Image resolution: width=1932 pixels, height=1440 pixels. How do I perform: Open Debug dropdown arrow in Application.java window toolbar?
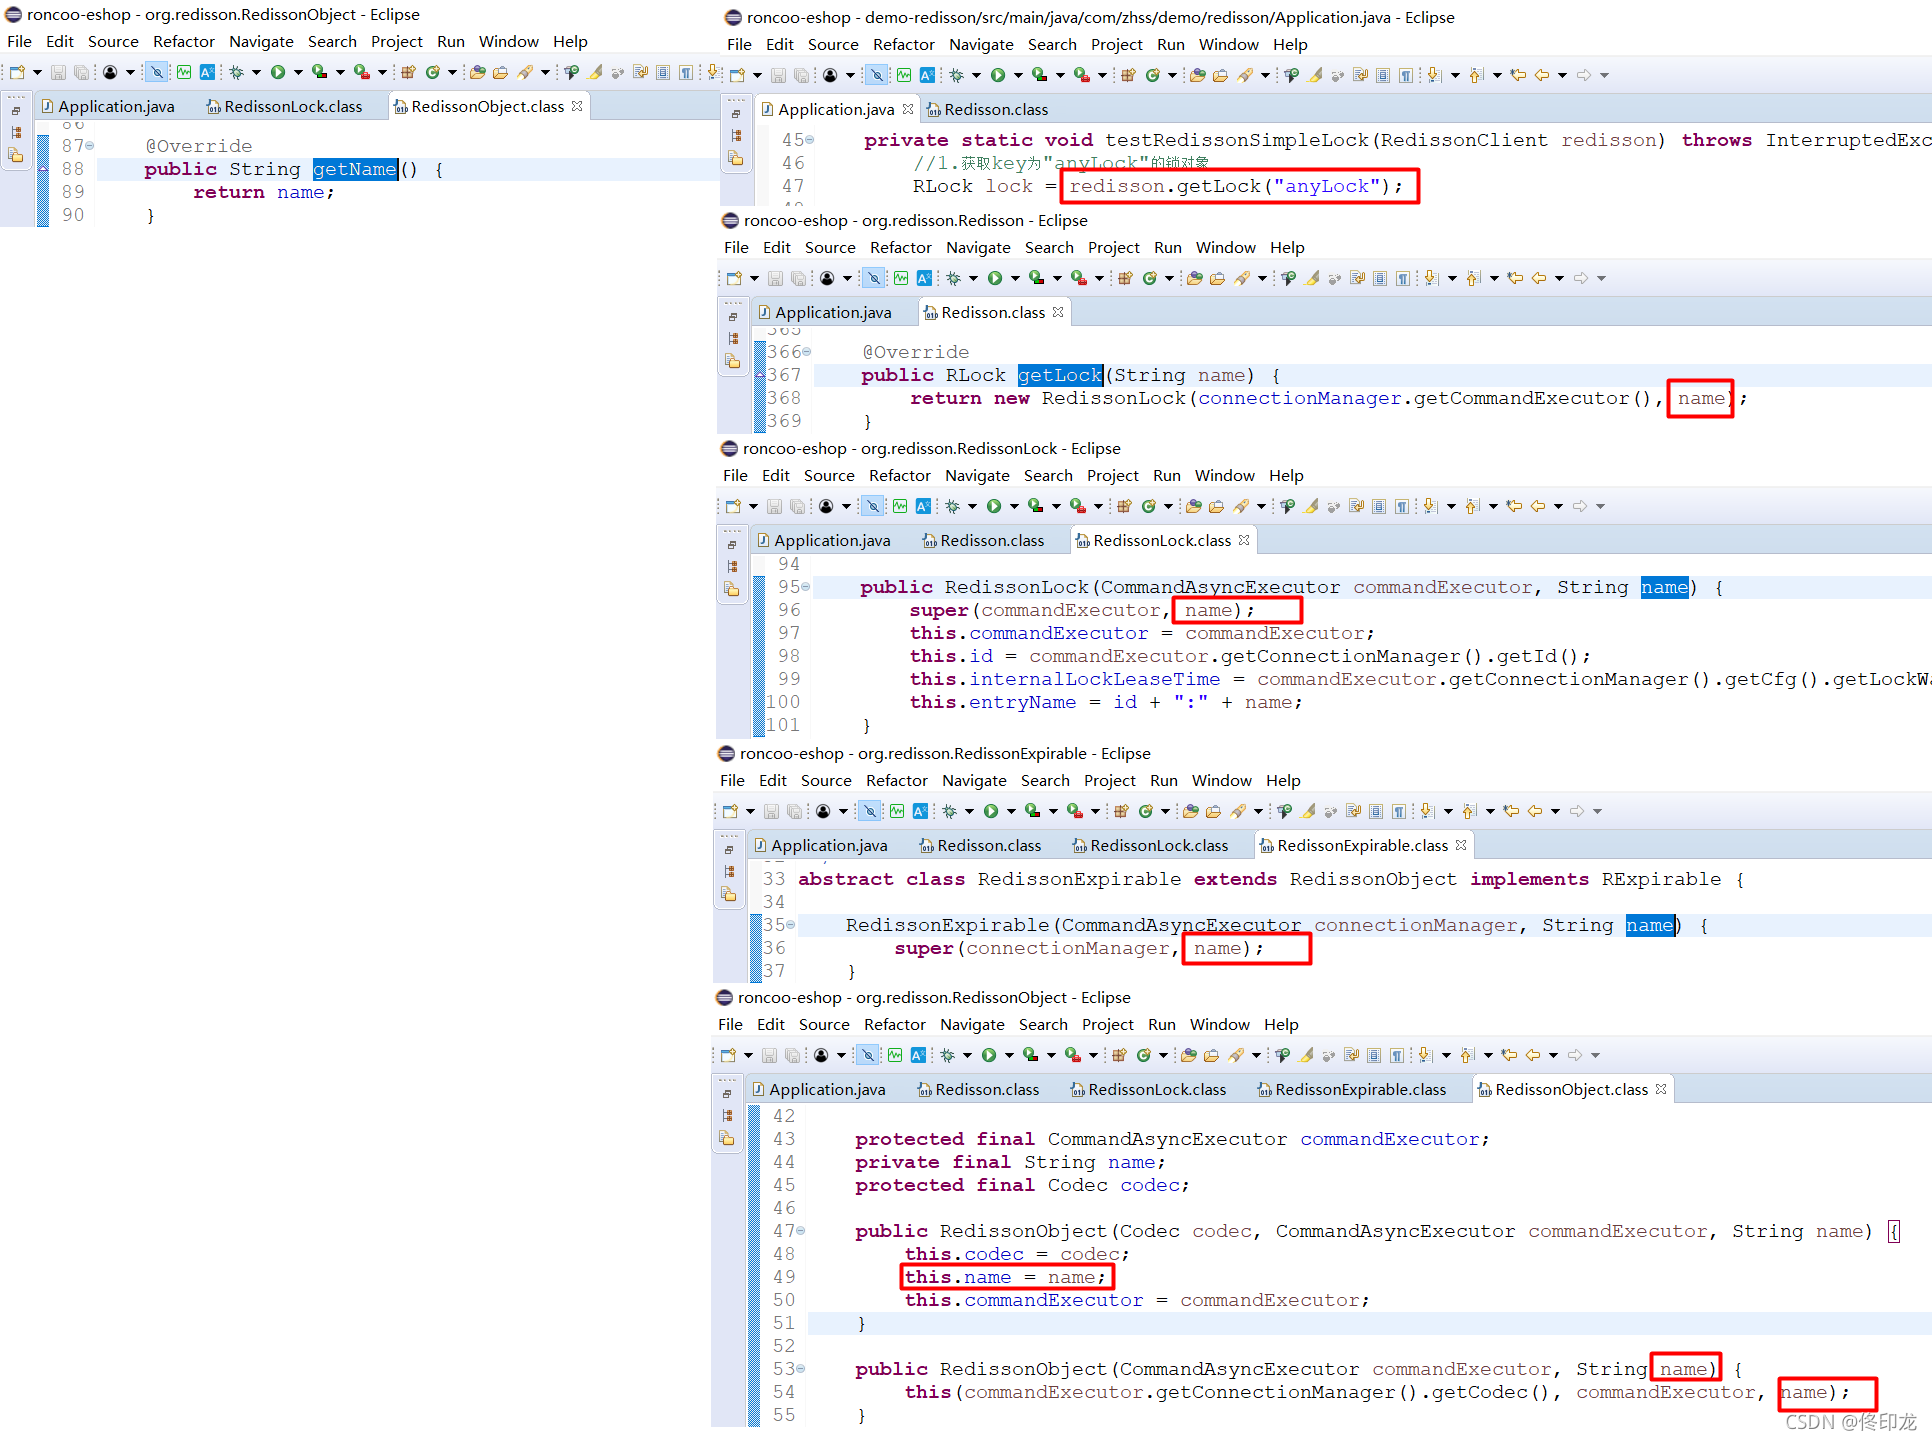coord(976,75)
